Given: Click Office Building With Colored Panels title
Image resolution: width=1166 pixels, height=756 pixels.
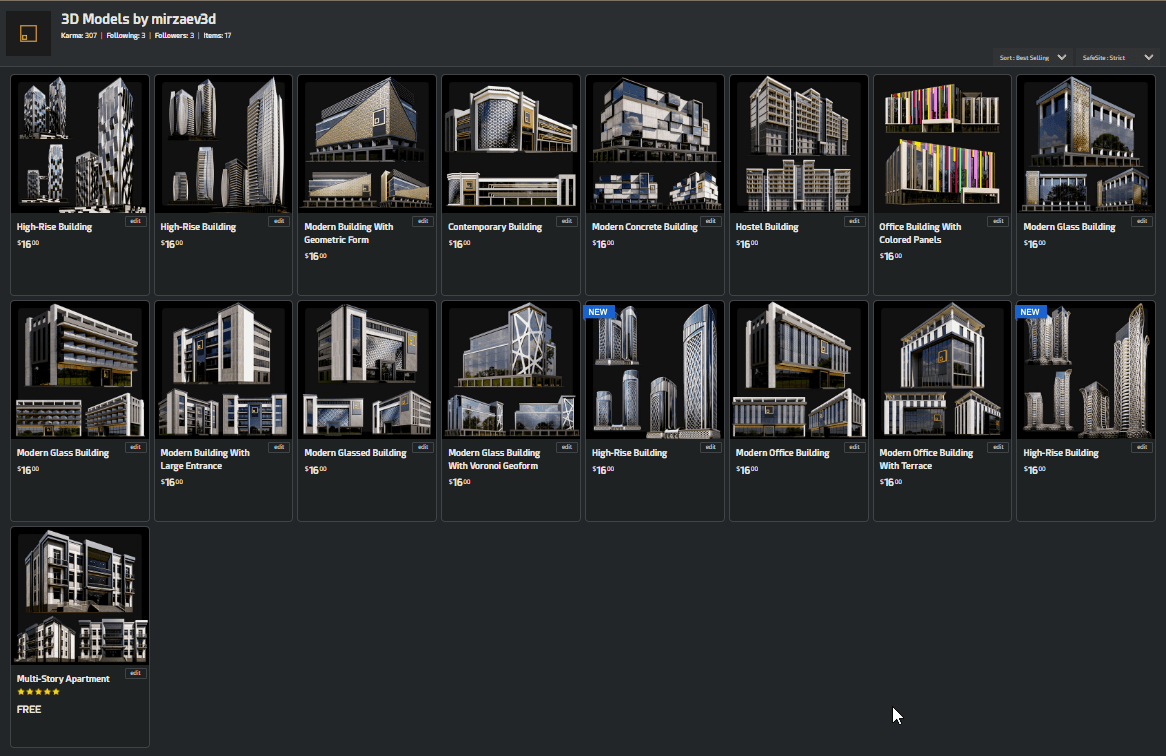Looking at the screenshot, I should coord(920,233).
